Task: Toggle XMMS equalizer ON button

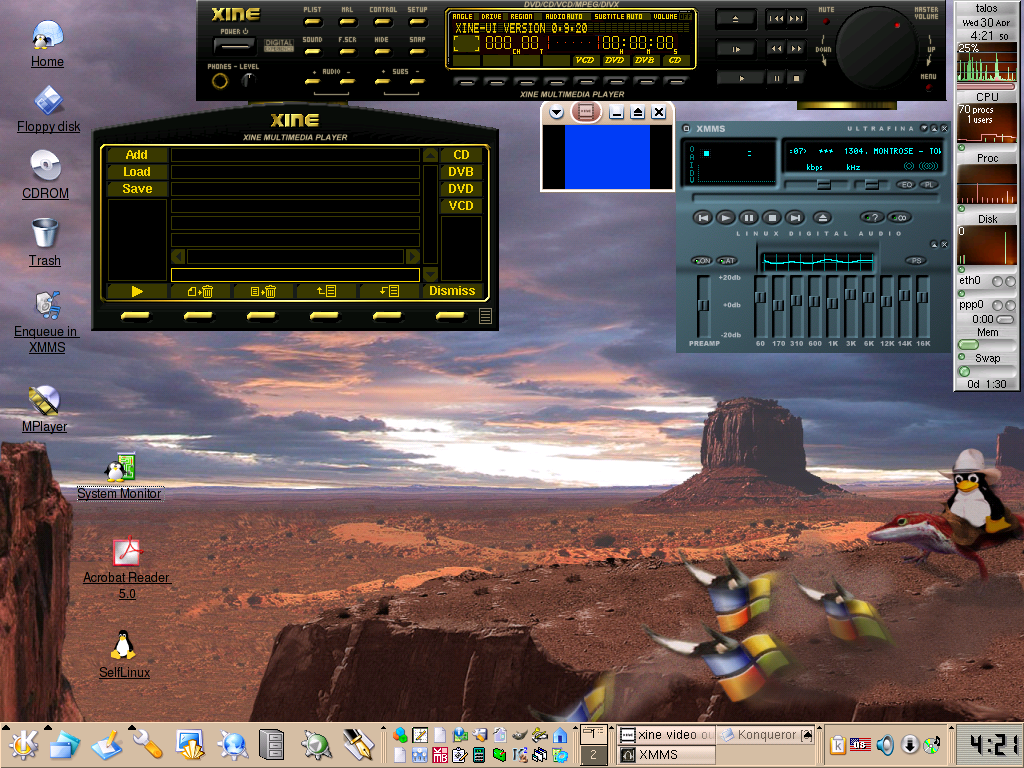Action: [x=702, y=261]
